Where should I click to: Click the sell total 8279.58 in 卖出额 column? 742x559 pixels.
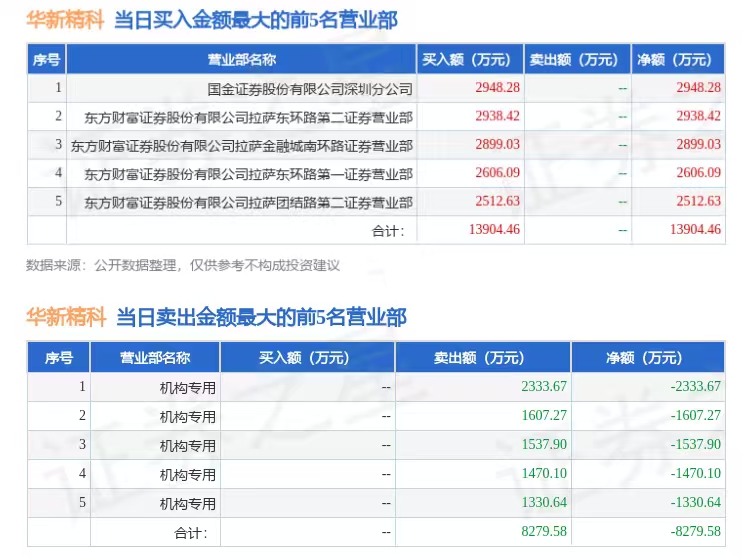tap(544, 531)
